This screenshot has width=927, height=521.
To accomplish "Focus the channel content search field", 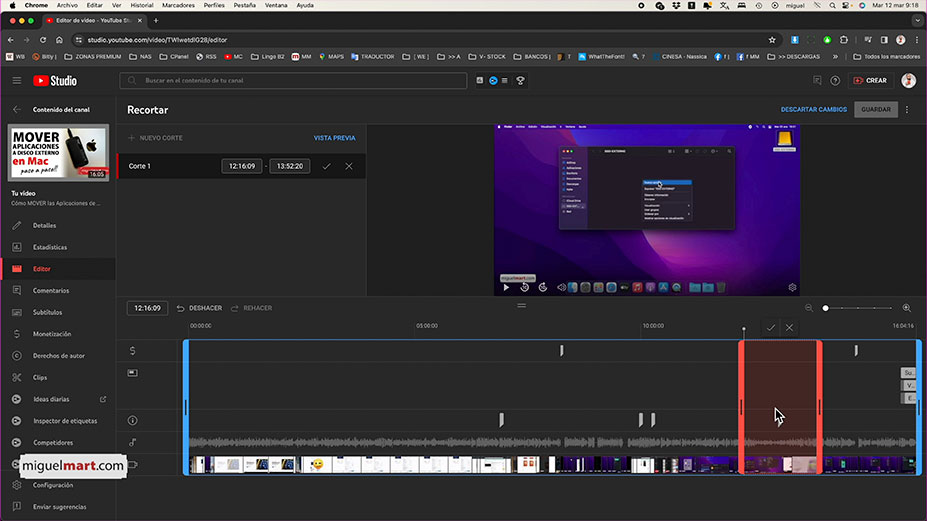I will pos(293,80).
